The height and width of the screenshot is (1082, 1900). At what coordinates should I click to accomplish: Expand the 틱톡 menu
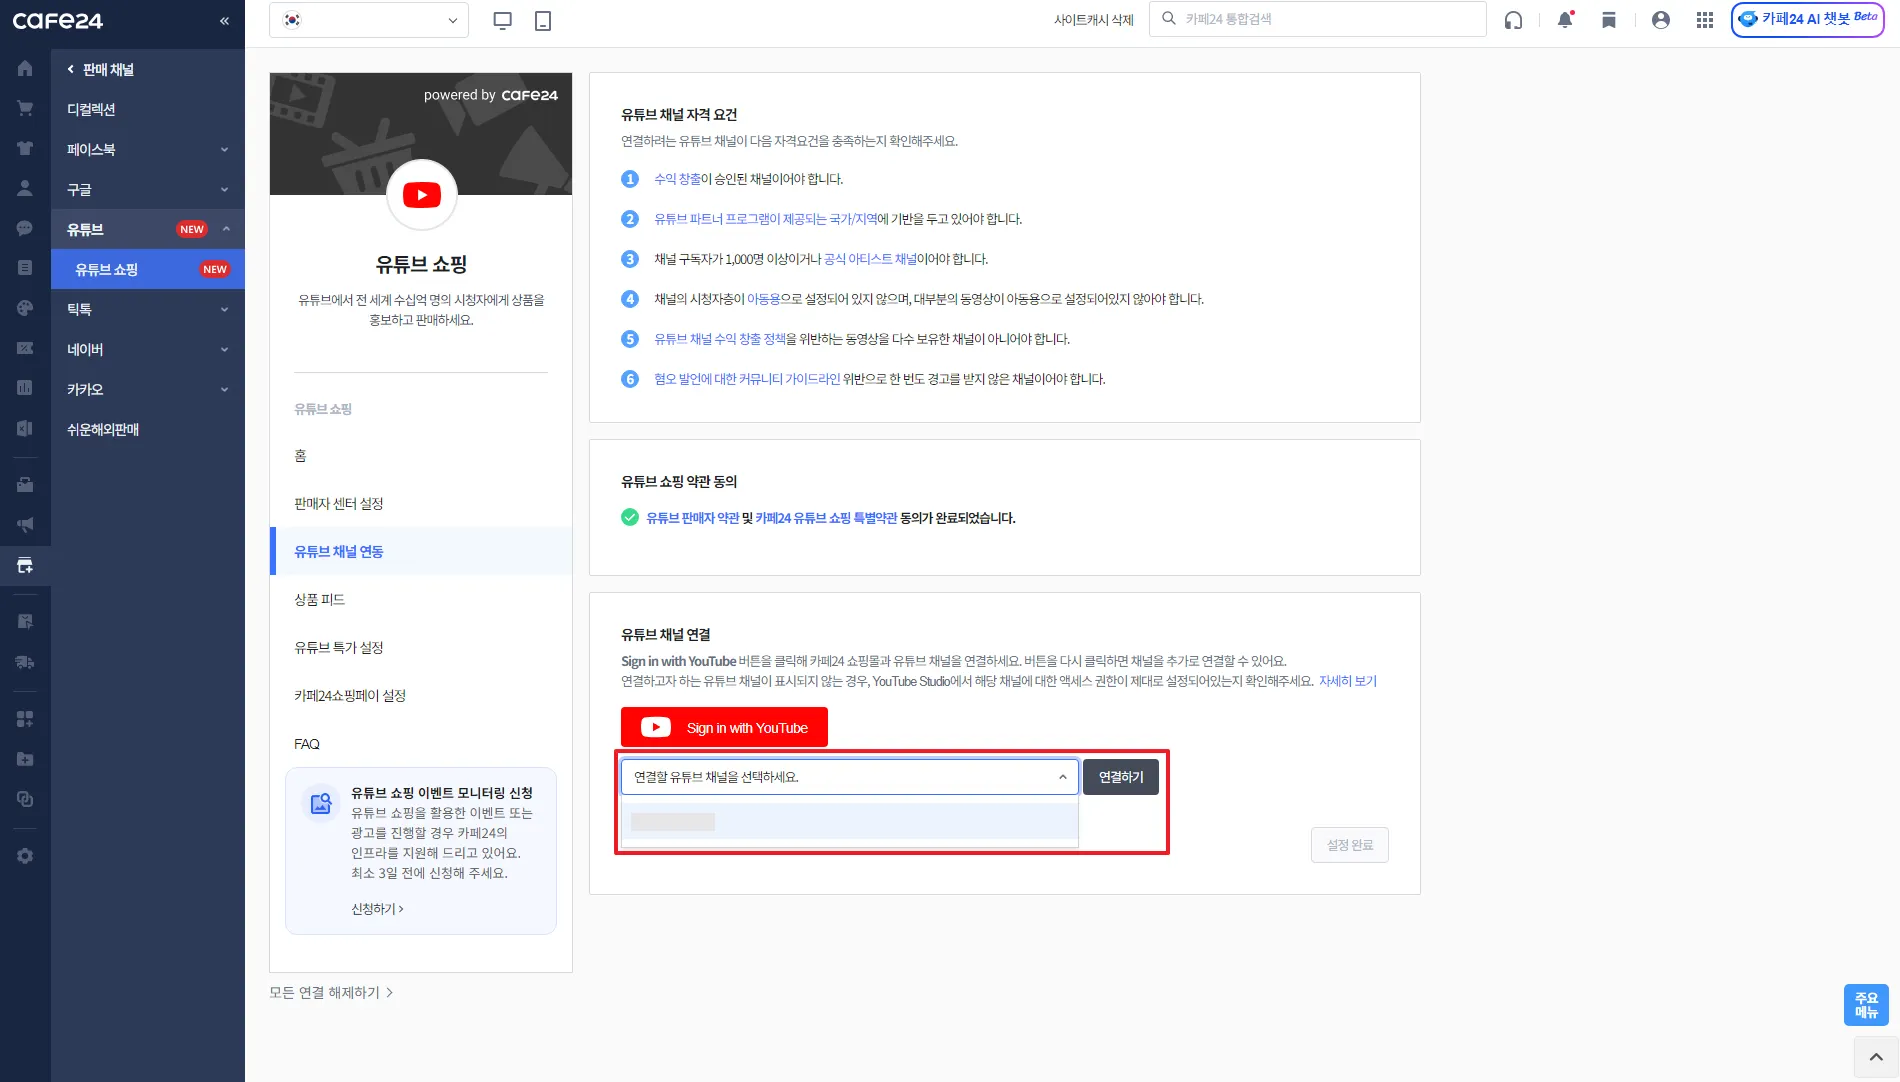coord(148,309)
